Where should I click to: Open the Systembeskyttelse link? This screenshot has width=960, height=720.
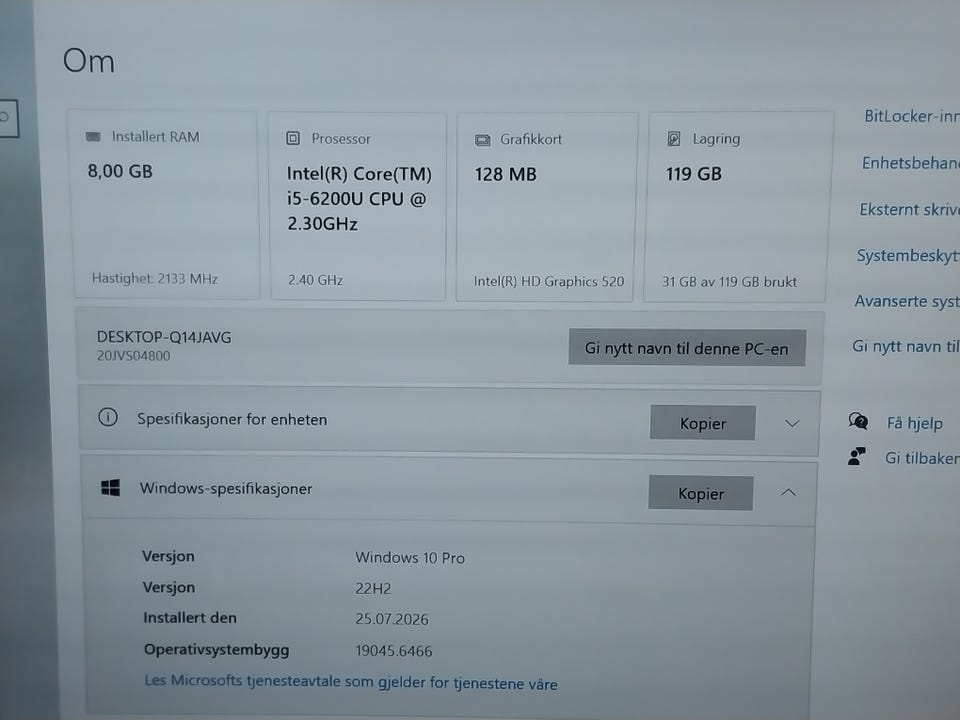point(908,255)
